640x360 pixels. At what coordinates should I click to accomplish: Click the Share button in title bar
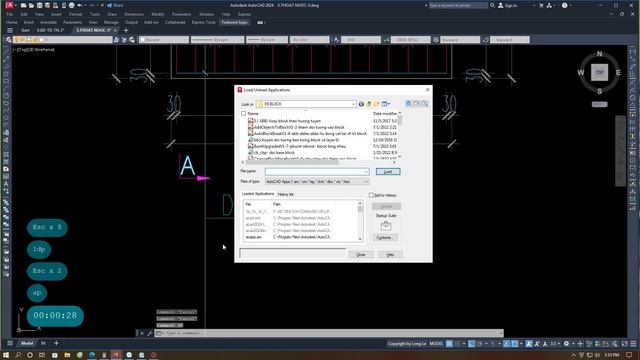[x=115, y=5]
